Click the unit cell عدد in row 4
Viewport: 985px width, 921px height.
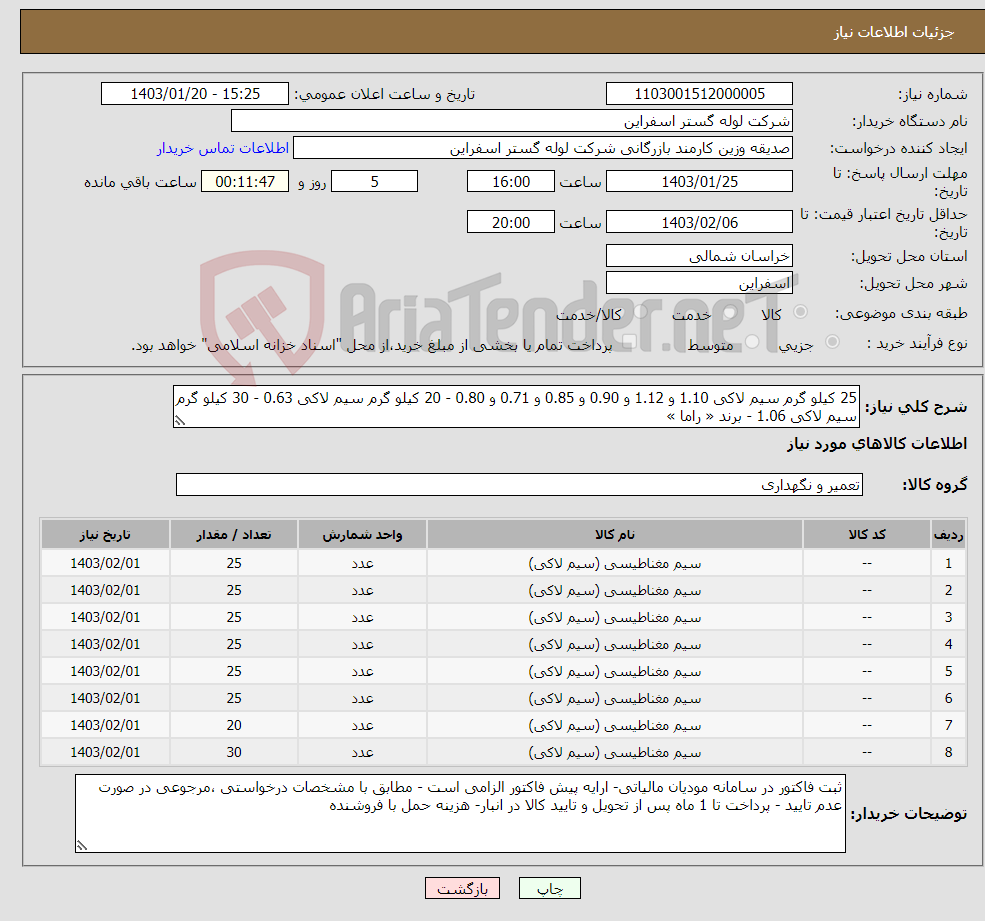(x=362, y=645)
